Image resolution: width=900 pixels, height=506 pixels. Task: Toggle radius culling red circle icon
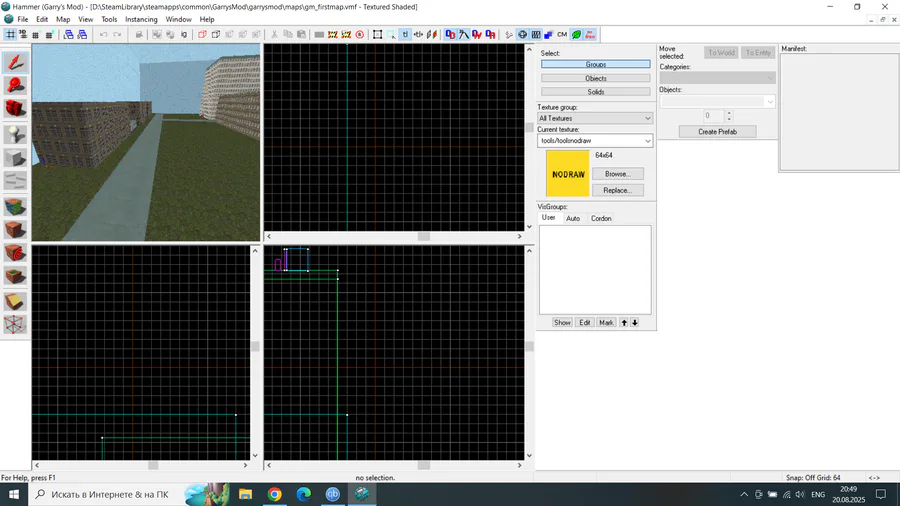click(359, 34)
